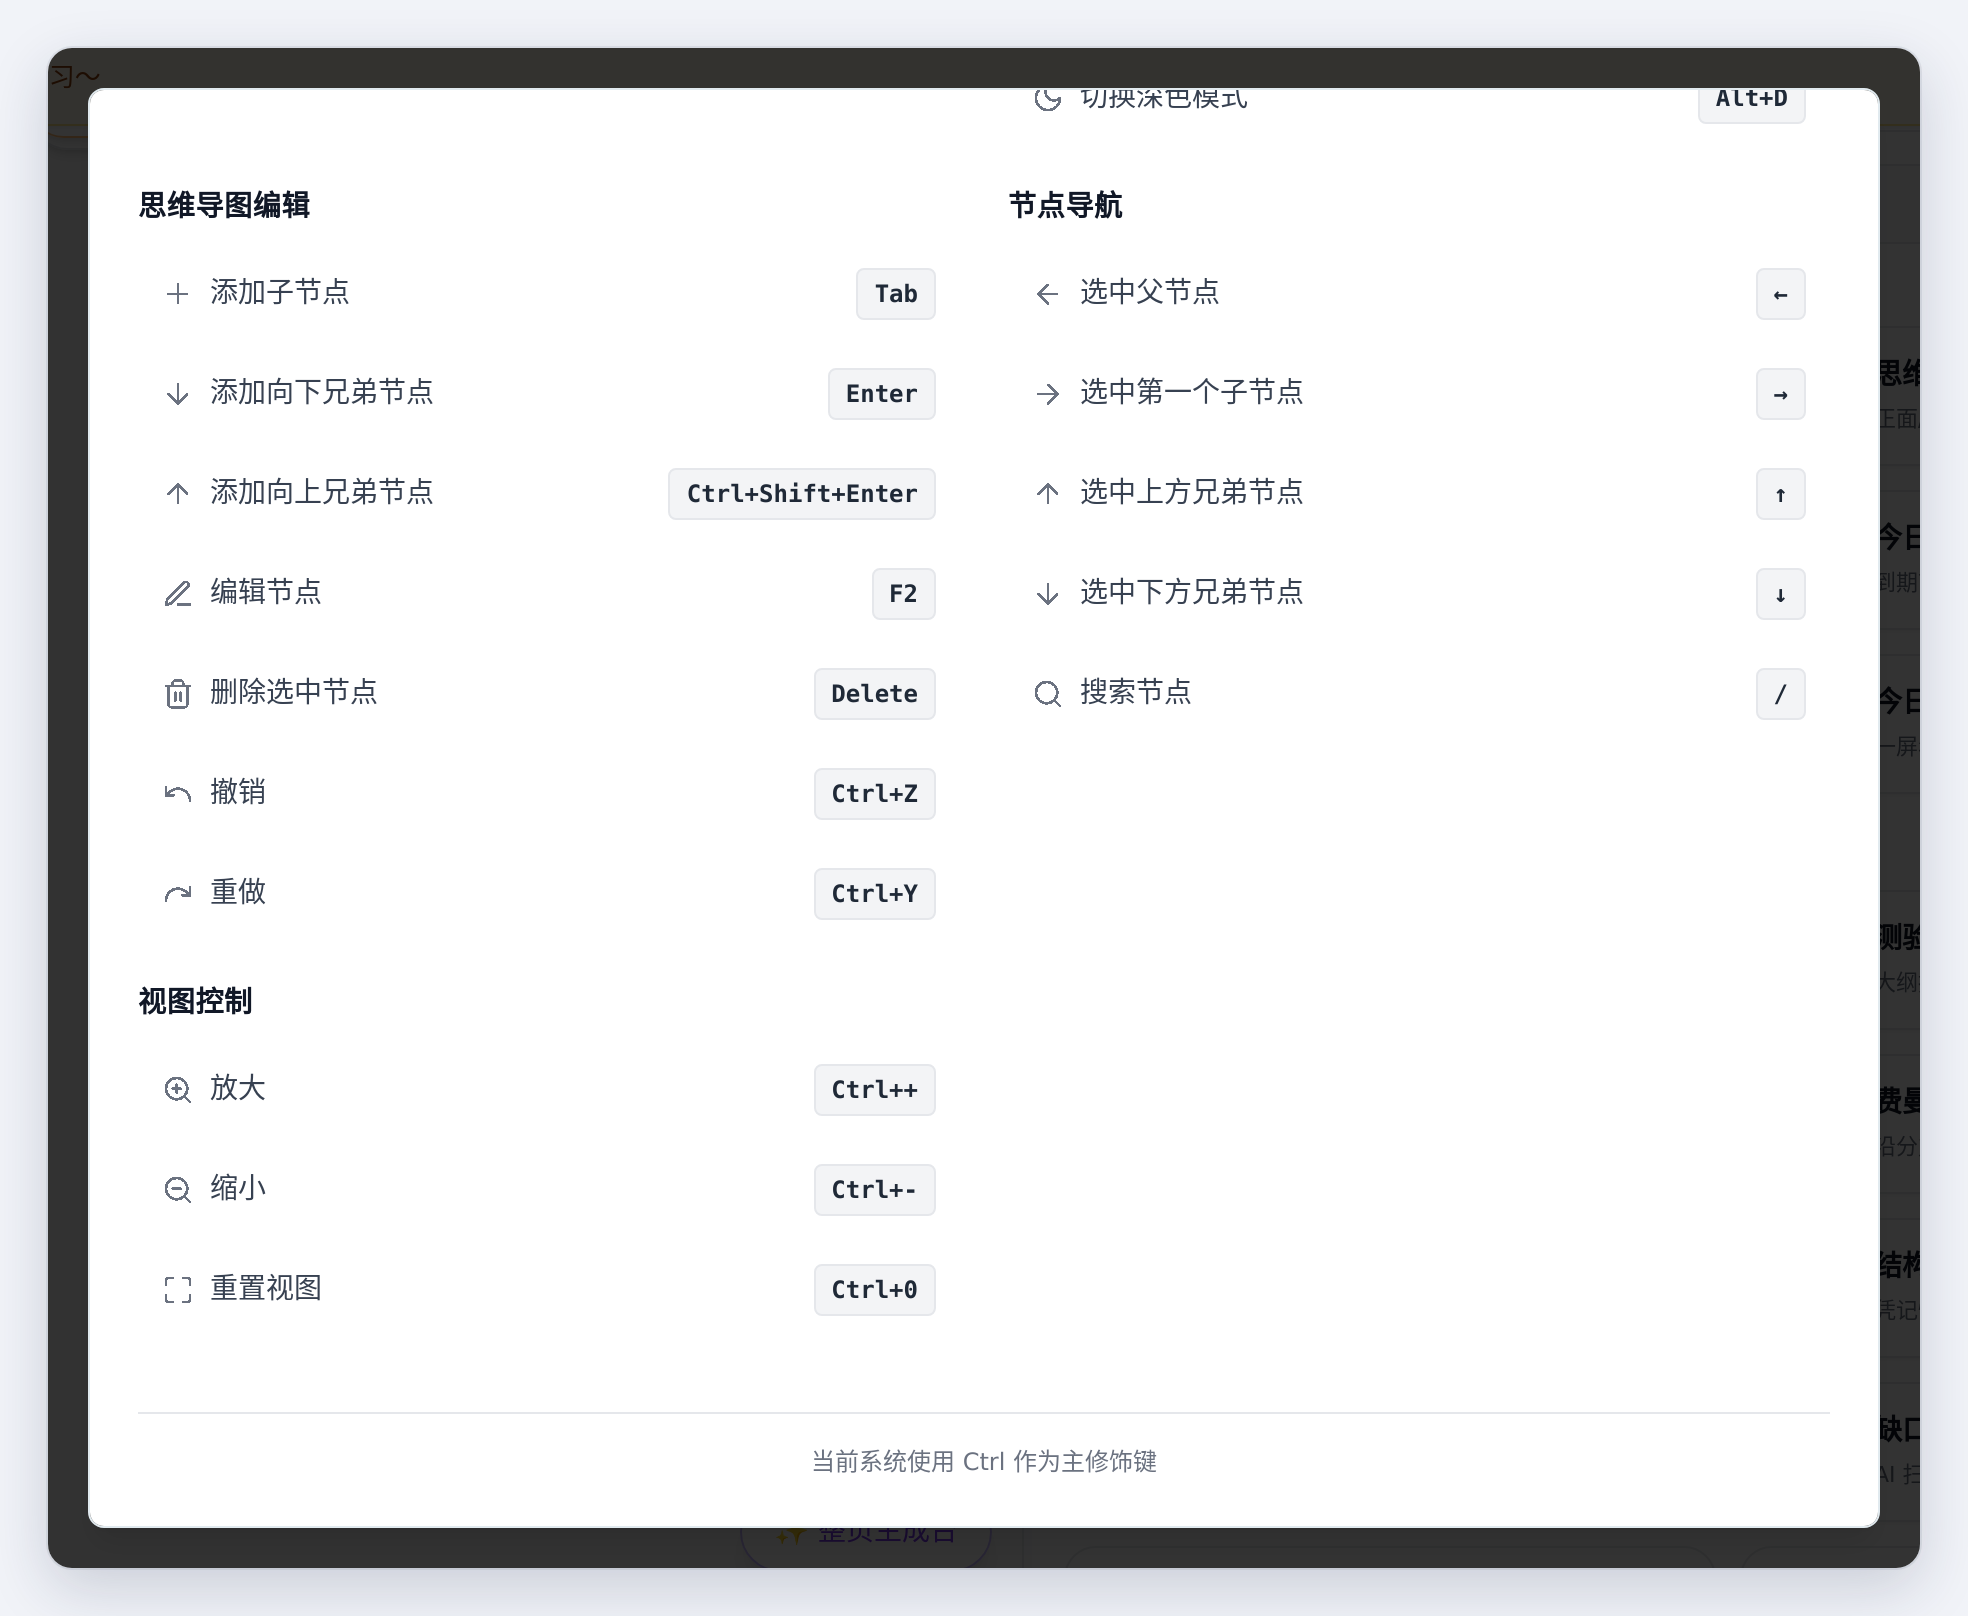Click the zoom-in magnifier icon beside 放大
The image size is (1968, 1616).
pos(178,1090)
